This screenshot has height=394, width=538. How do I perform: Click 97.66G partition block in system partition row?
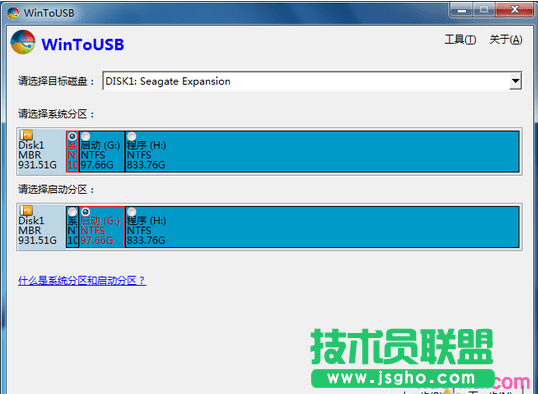point(102,151)
